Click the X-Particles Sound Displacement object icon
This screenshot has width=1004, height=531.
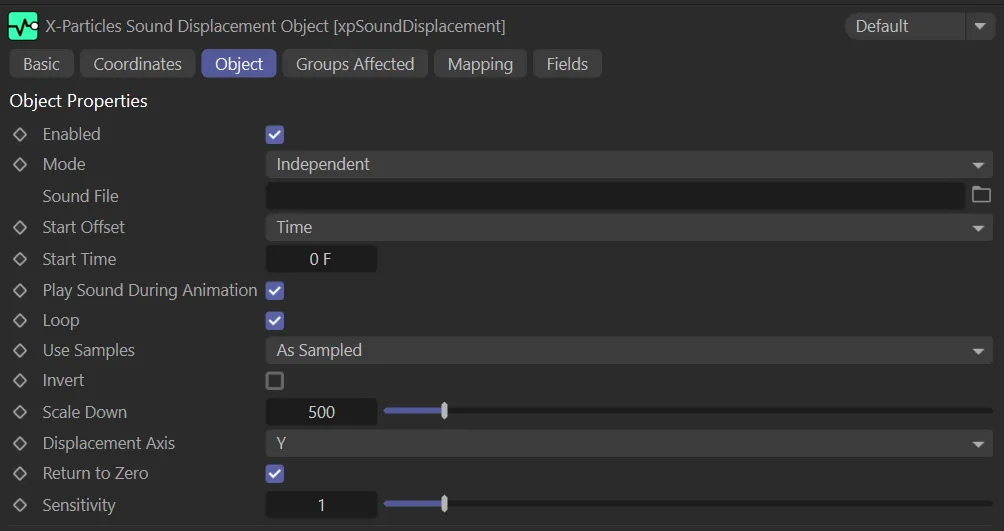point(23,25)
